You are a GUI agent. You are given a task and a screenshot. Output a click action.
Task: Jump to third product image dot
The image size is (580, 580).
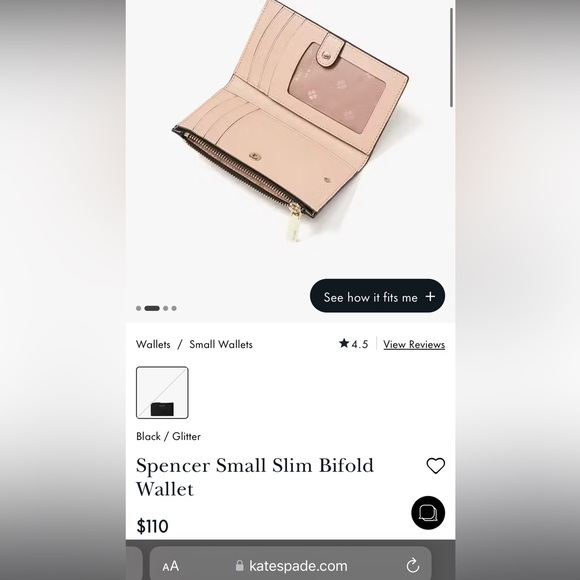click(x=166, y=308)
